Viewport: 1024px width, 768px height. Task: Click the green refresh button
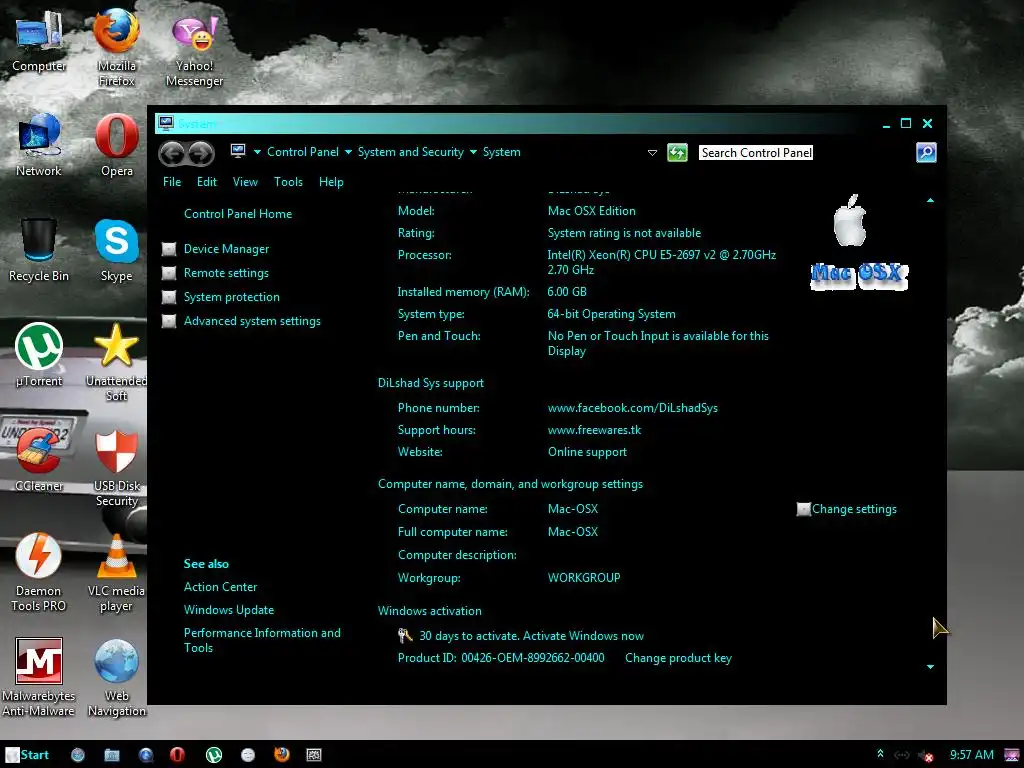[677, 152]
